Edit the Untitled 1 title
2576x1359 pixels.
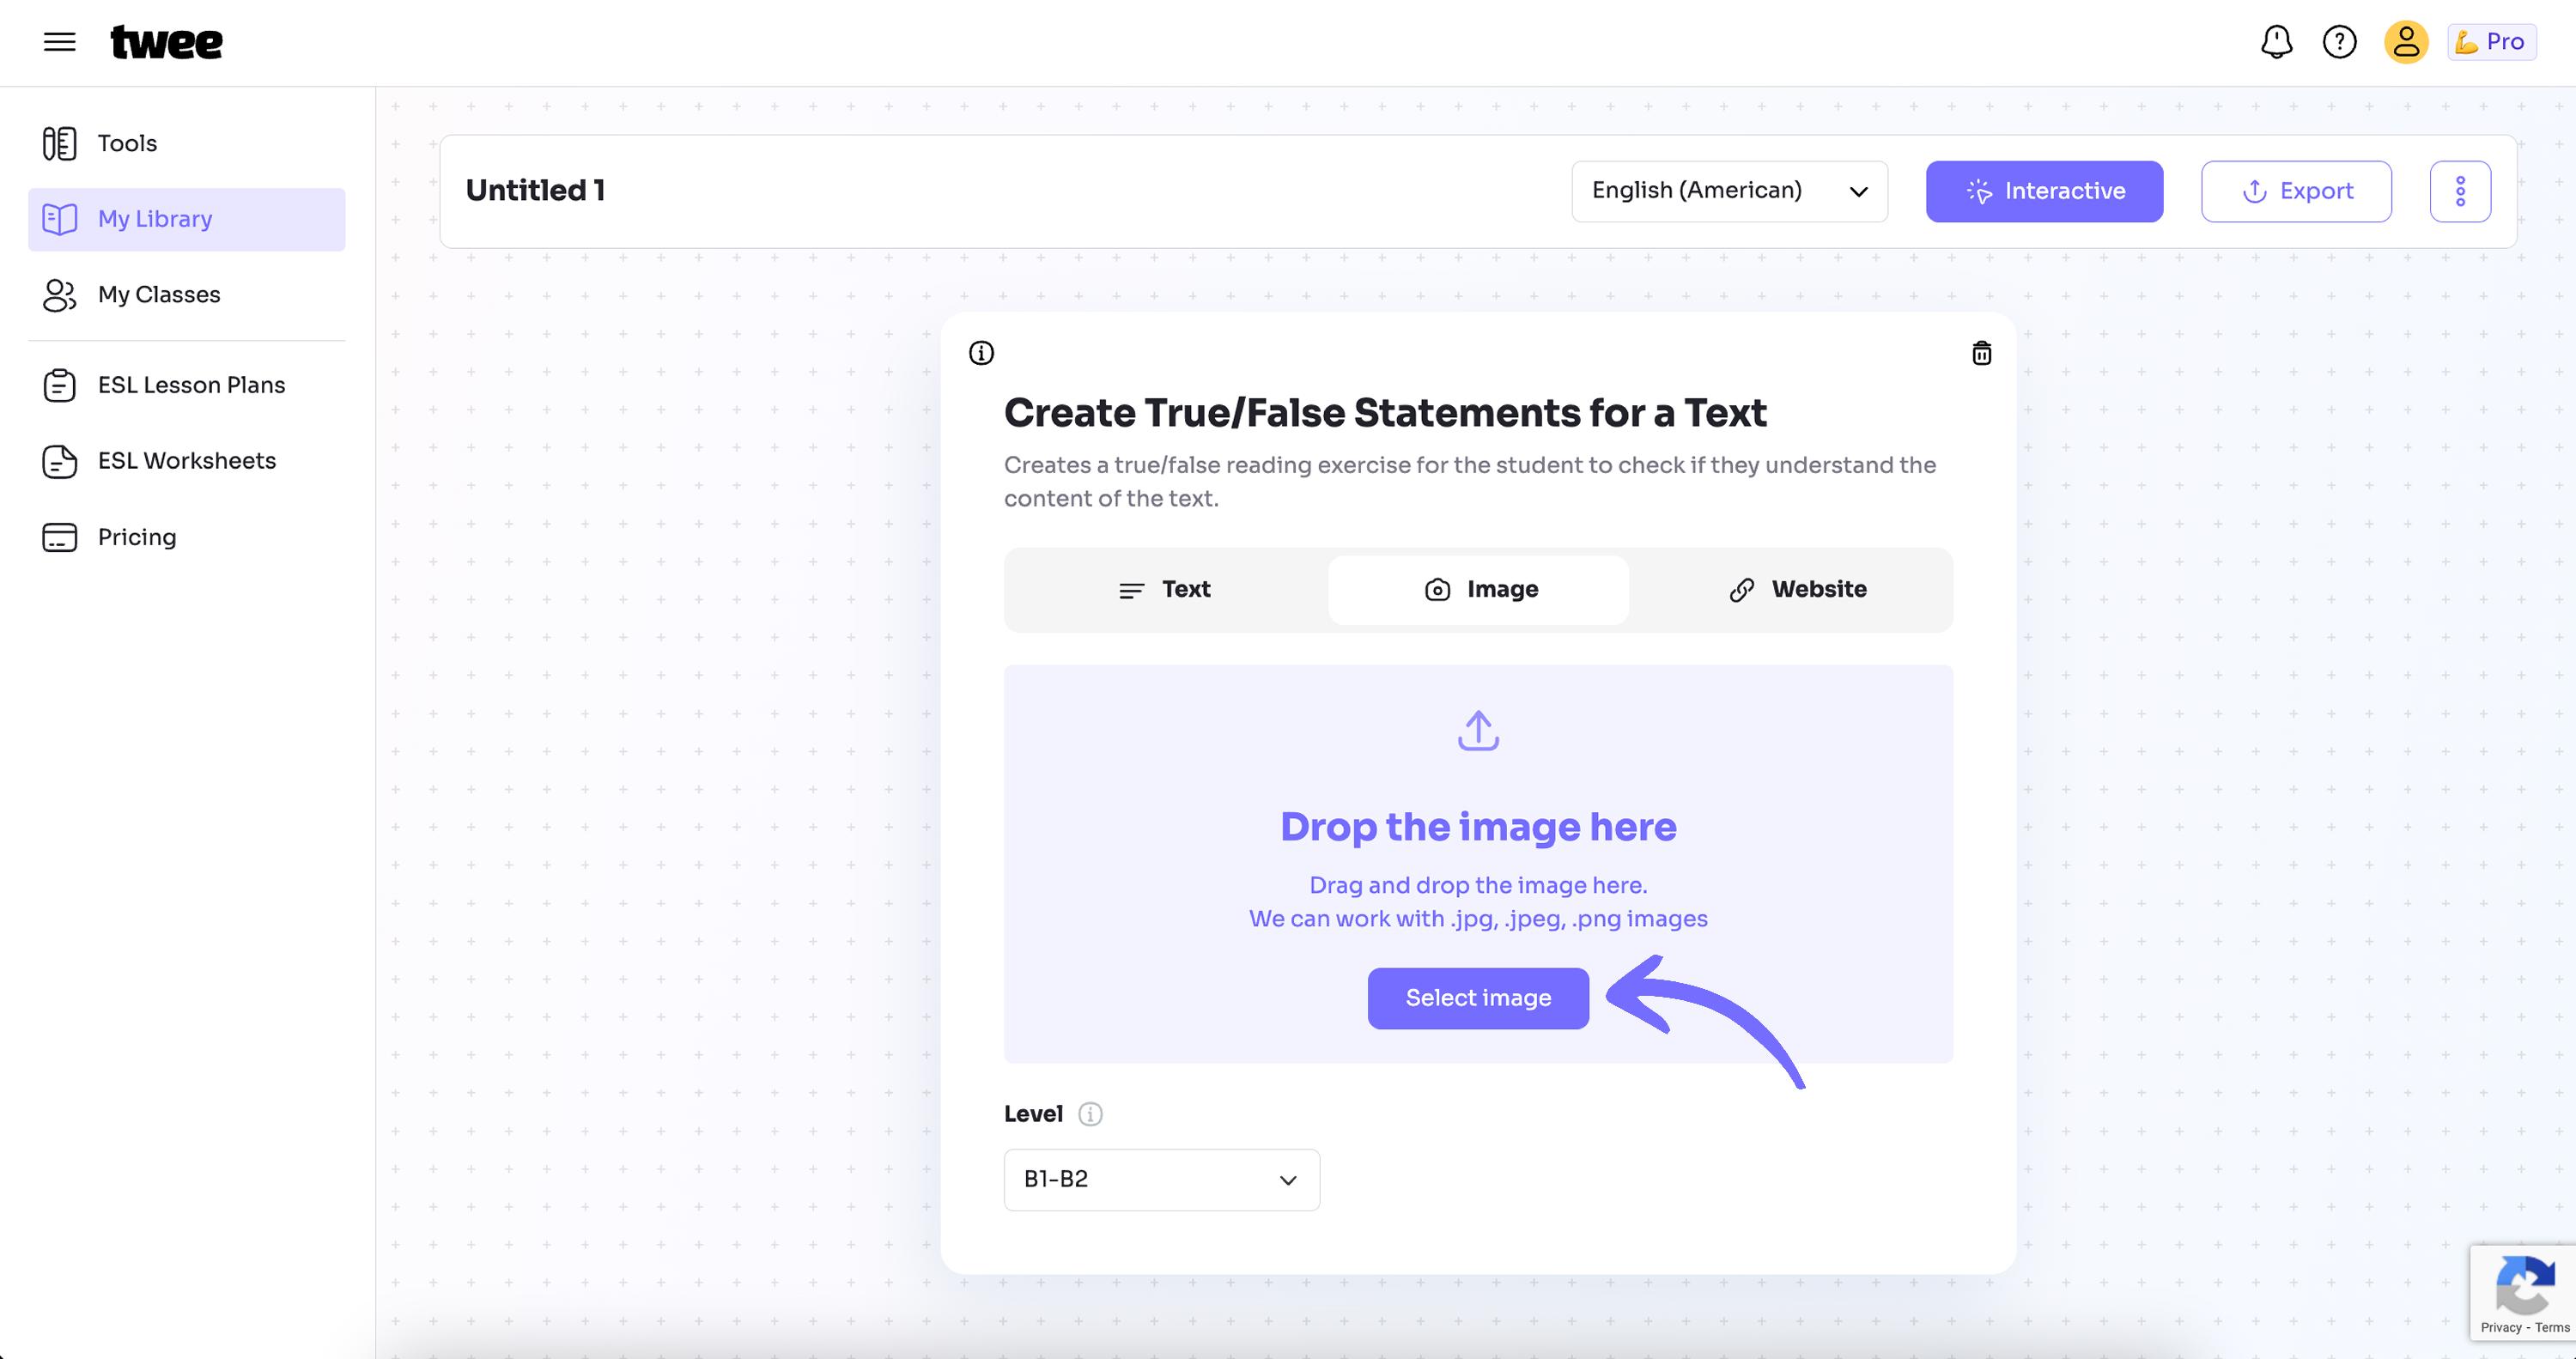click(x=536, y=190)
